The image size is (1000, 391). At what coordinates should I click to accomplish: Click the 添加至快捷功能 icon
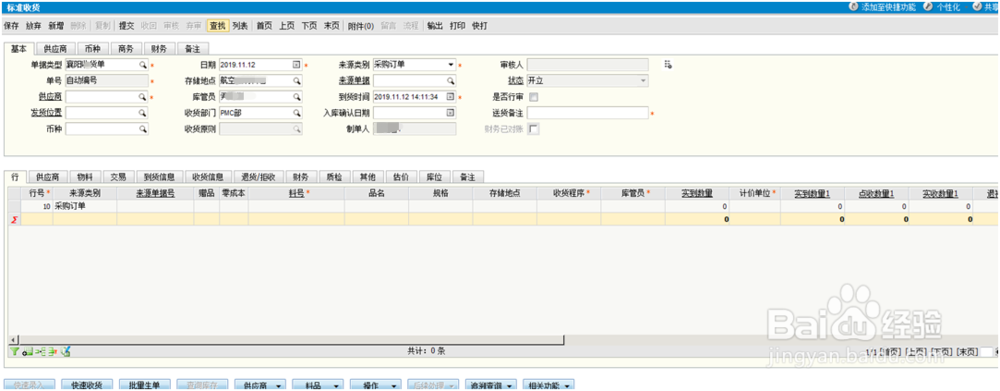pyautogui.click(x=854, y=6)
